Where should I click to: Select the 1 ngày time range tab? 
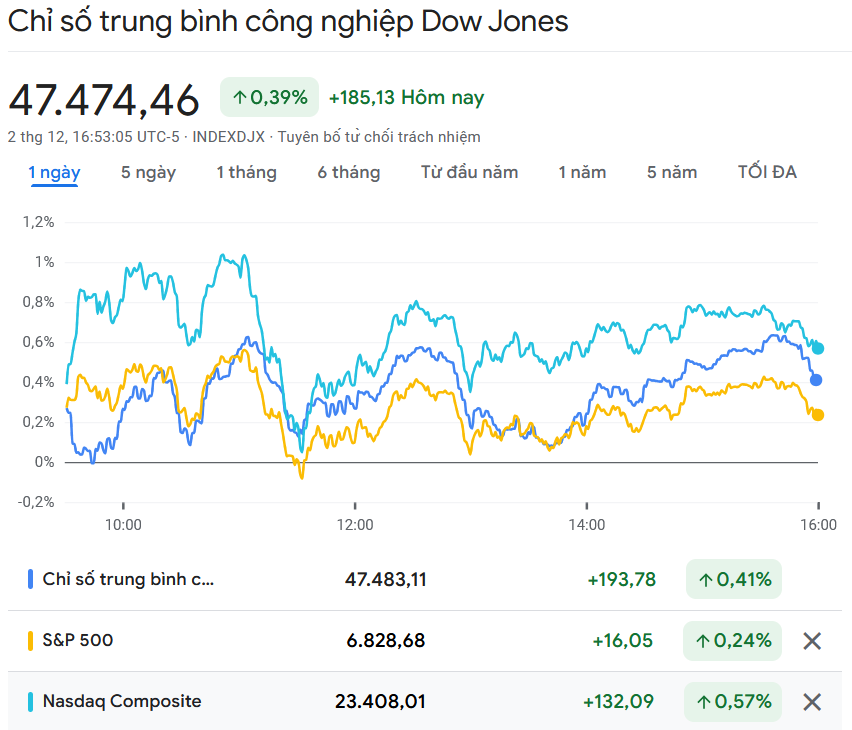(54, 172)
